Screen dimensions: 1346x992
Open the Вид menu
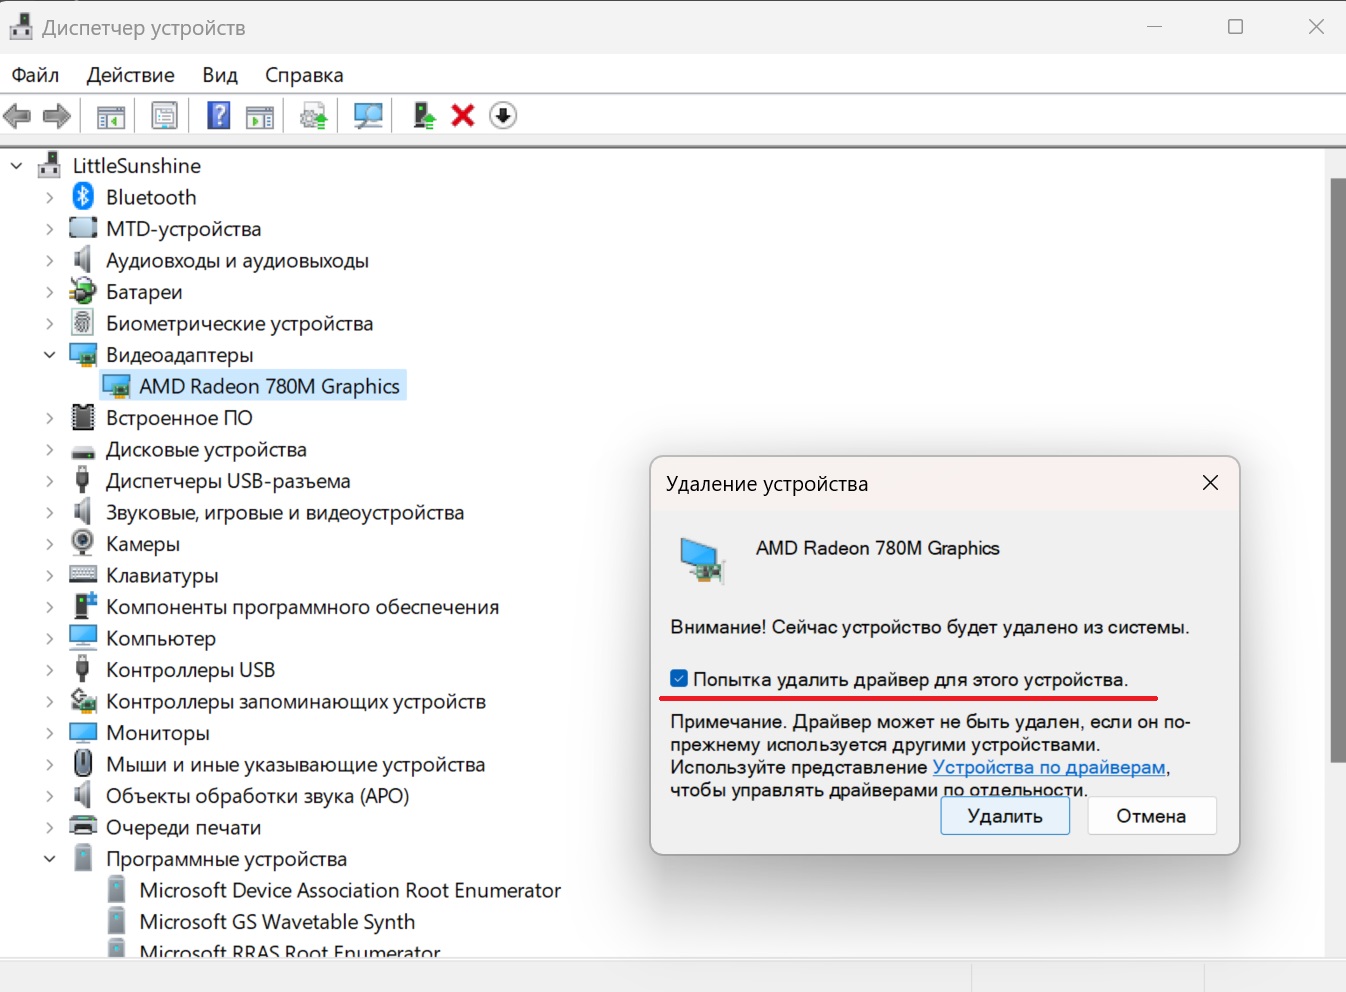point(220,75)
